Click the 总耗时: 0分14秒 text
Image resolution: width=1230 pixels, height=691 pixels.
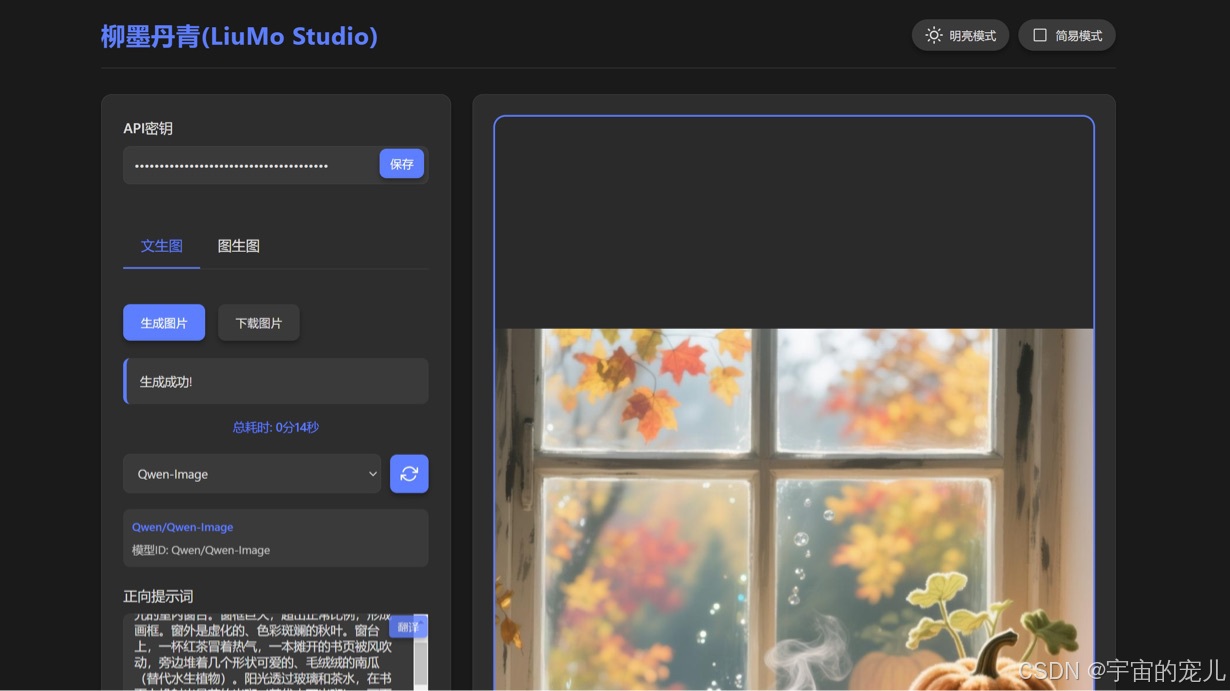[276, 427]
